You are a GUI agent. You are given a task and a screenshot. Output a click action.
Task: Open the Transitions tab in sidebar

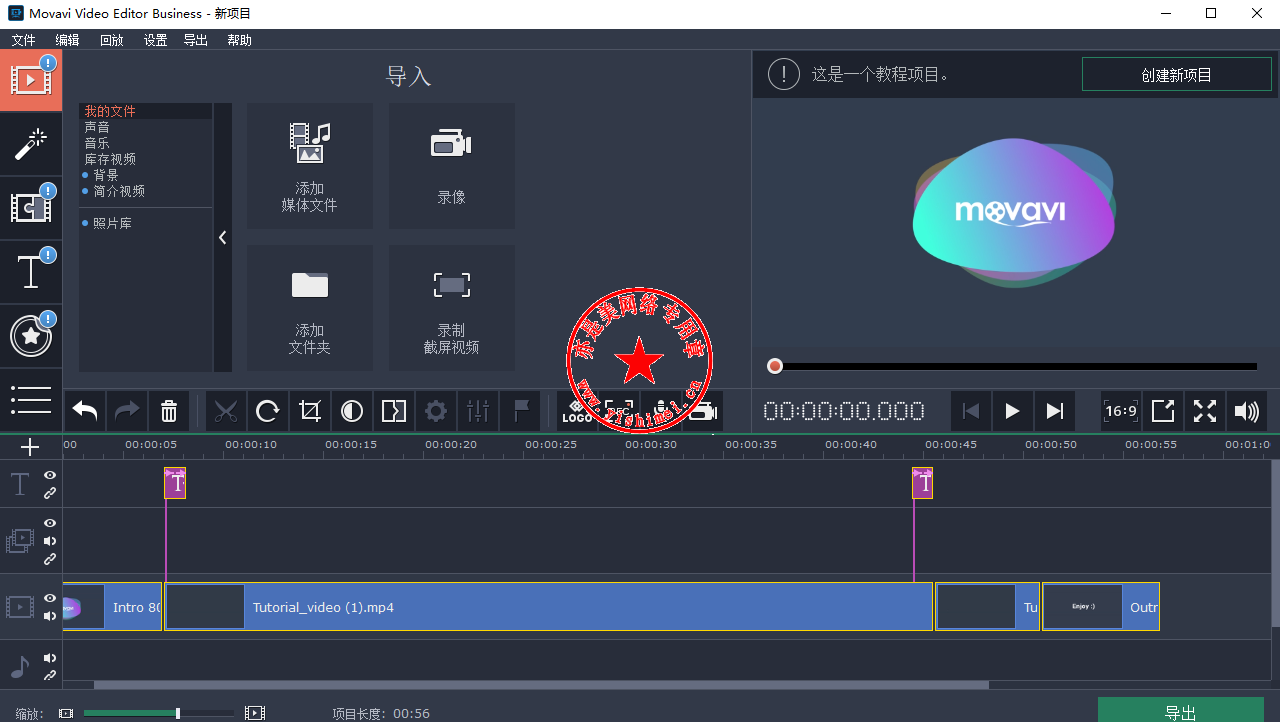click(x=31, y=208)
